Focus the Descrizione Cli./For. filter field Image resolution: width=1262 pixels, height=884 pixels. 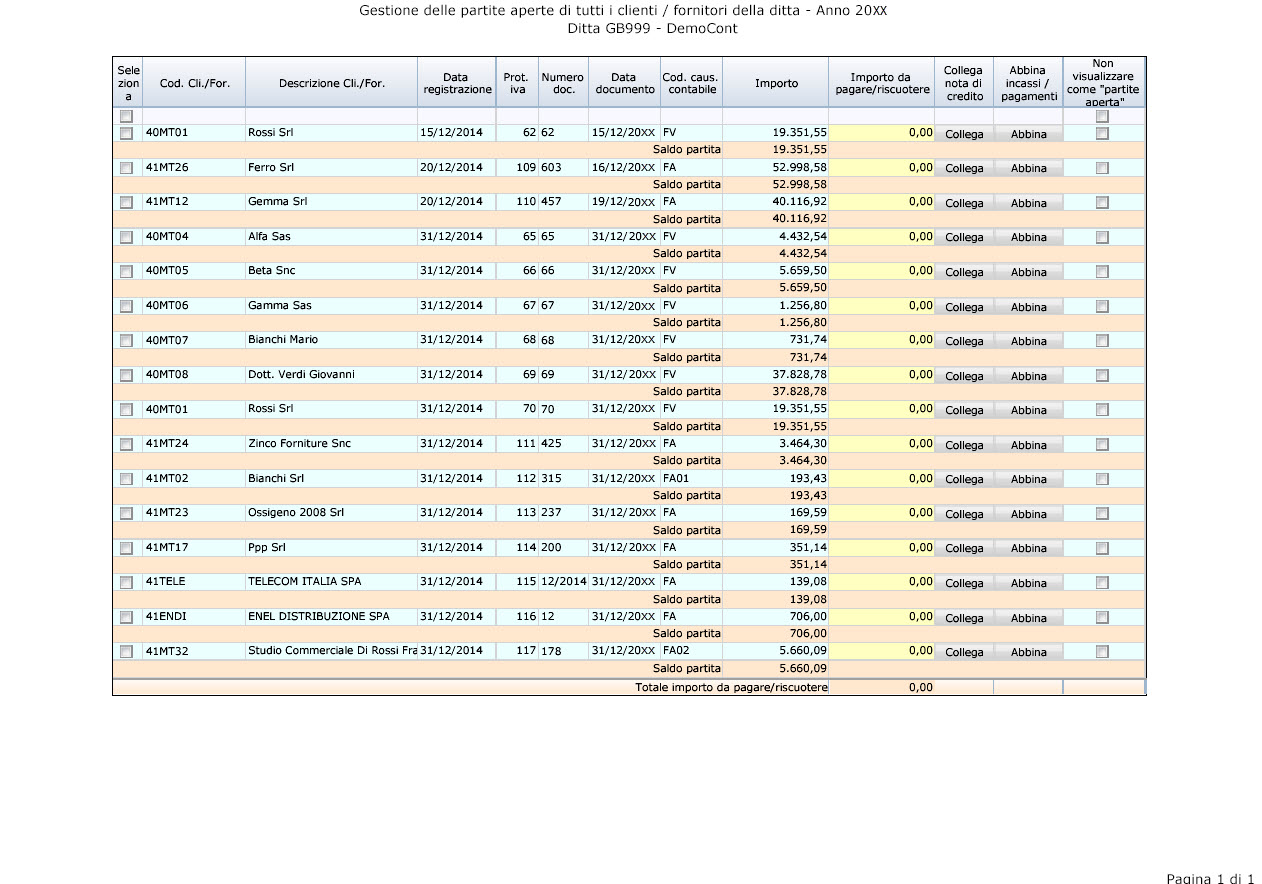[x=331, y=116]
